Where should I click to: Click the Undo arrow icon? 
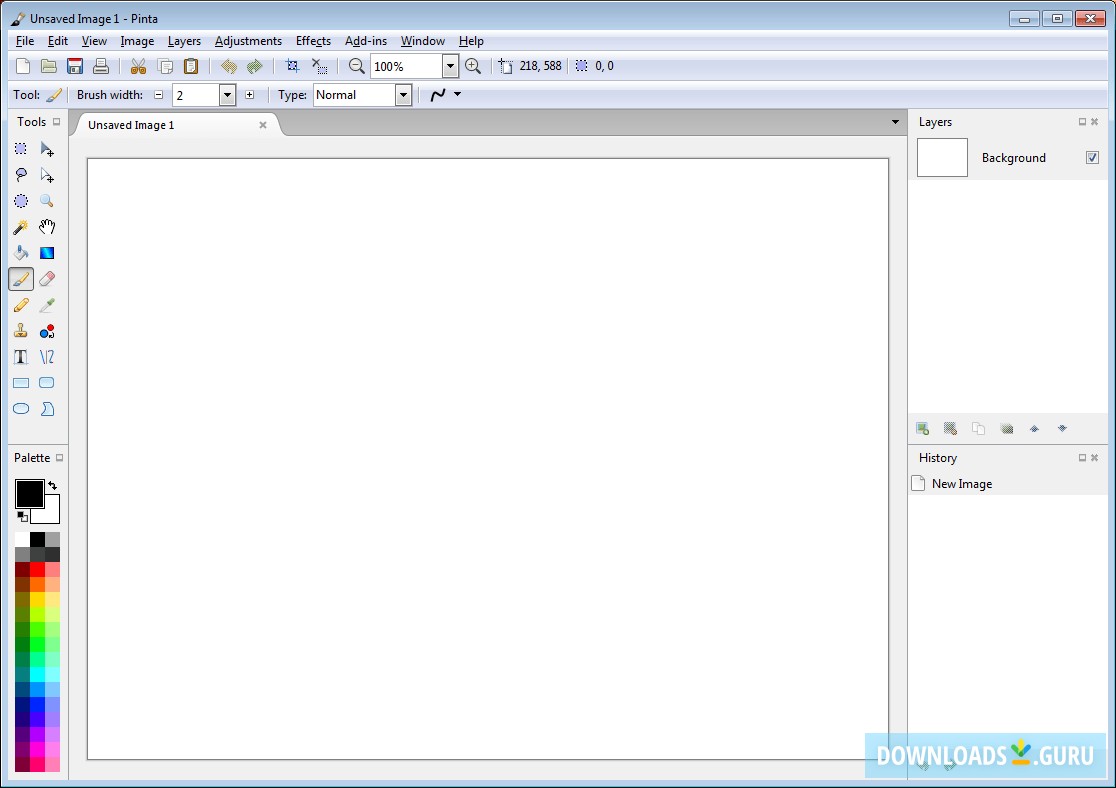[228, 66]
